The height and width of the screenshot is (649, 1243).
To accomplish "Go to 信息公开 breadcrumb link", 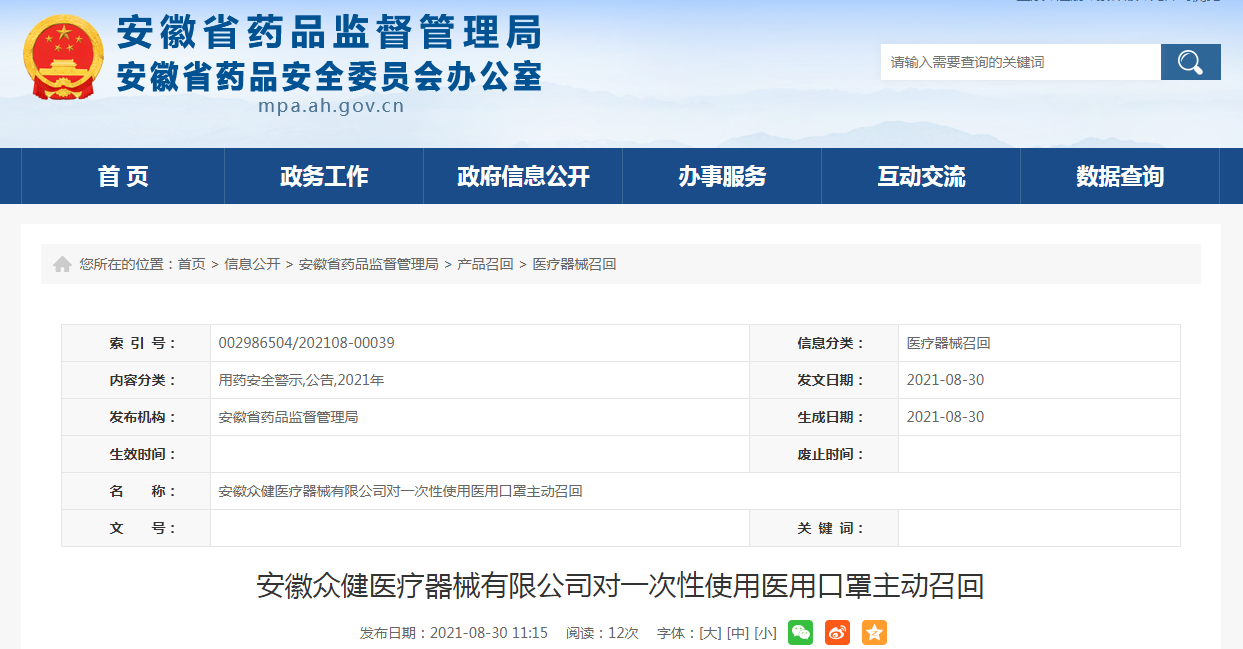I will [x=252, y=264].
